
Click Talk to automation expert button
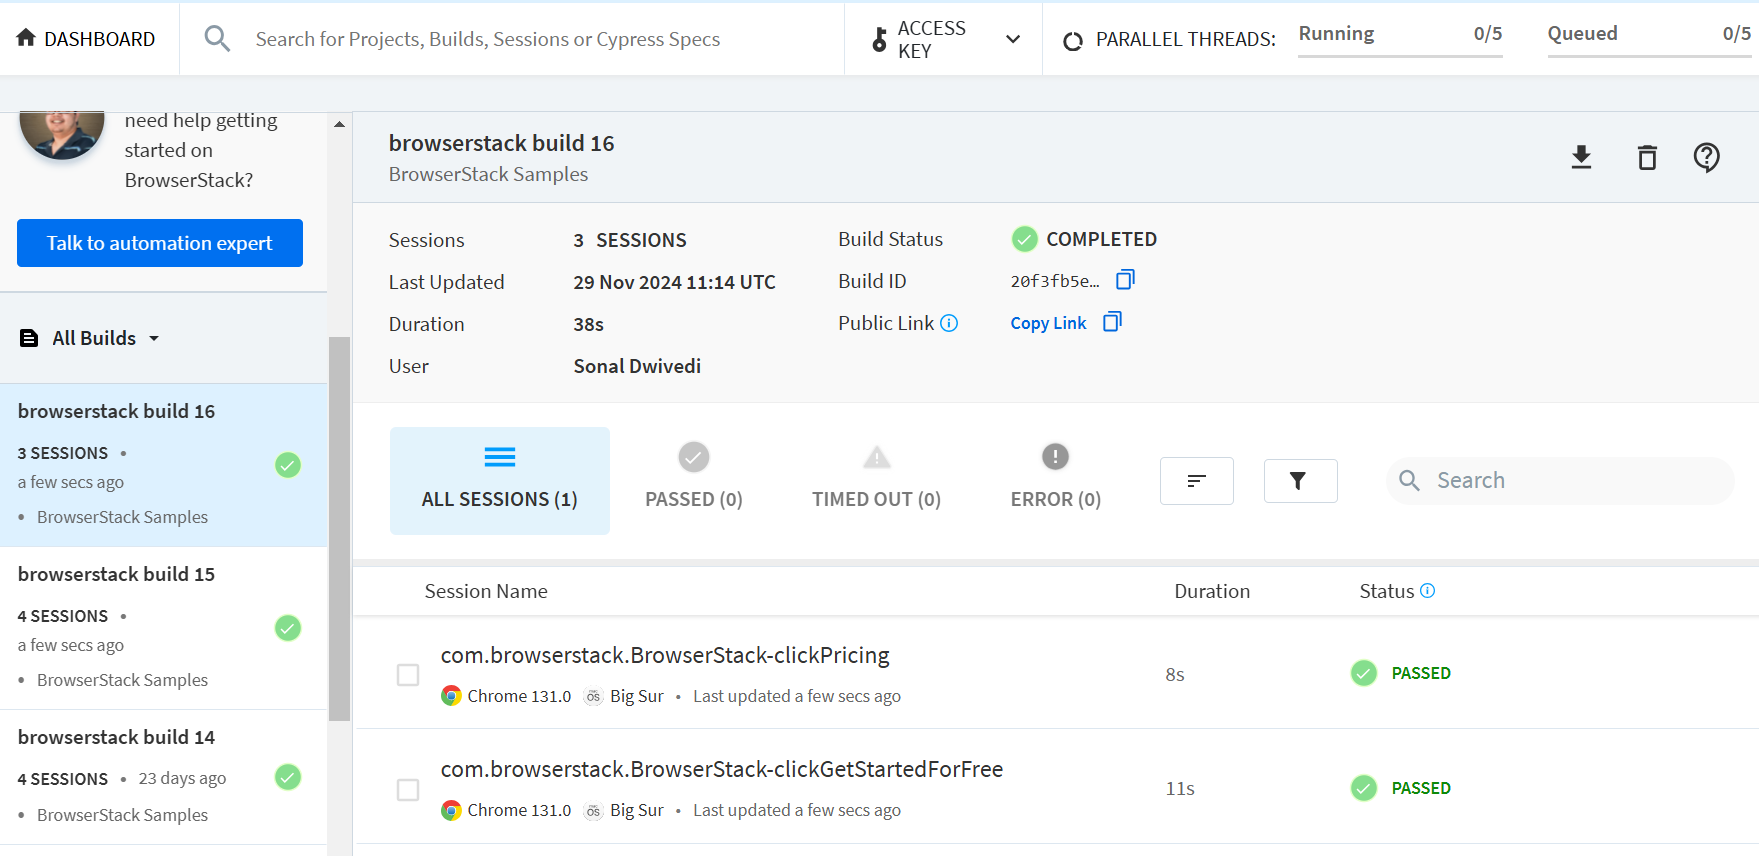[160, 243]
